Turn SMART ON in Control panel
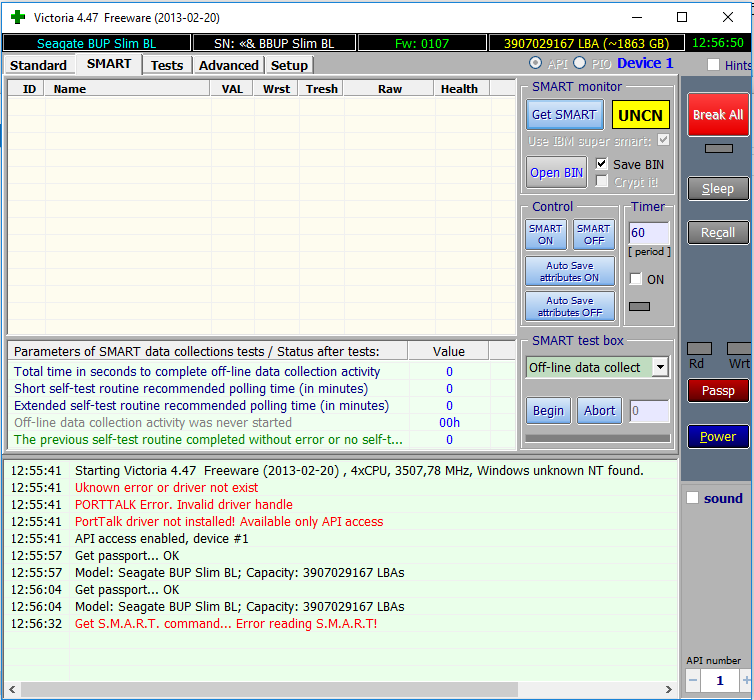The image size is (754, 700). pyautogui.click(x=545, y=235)
